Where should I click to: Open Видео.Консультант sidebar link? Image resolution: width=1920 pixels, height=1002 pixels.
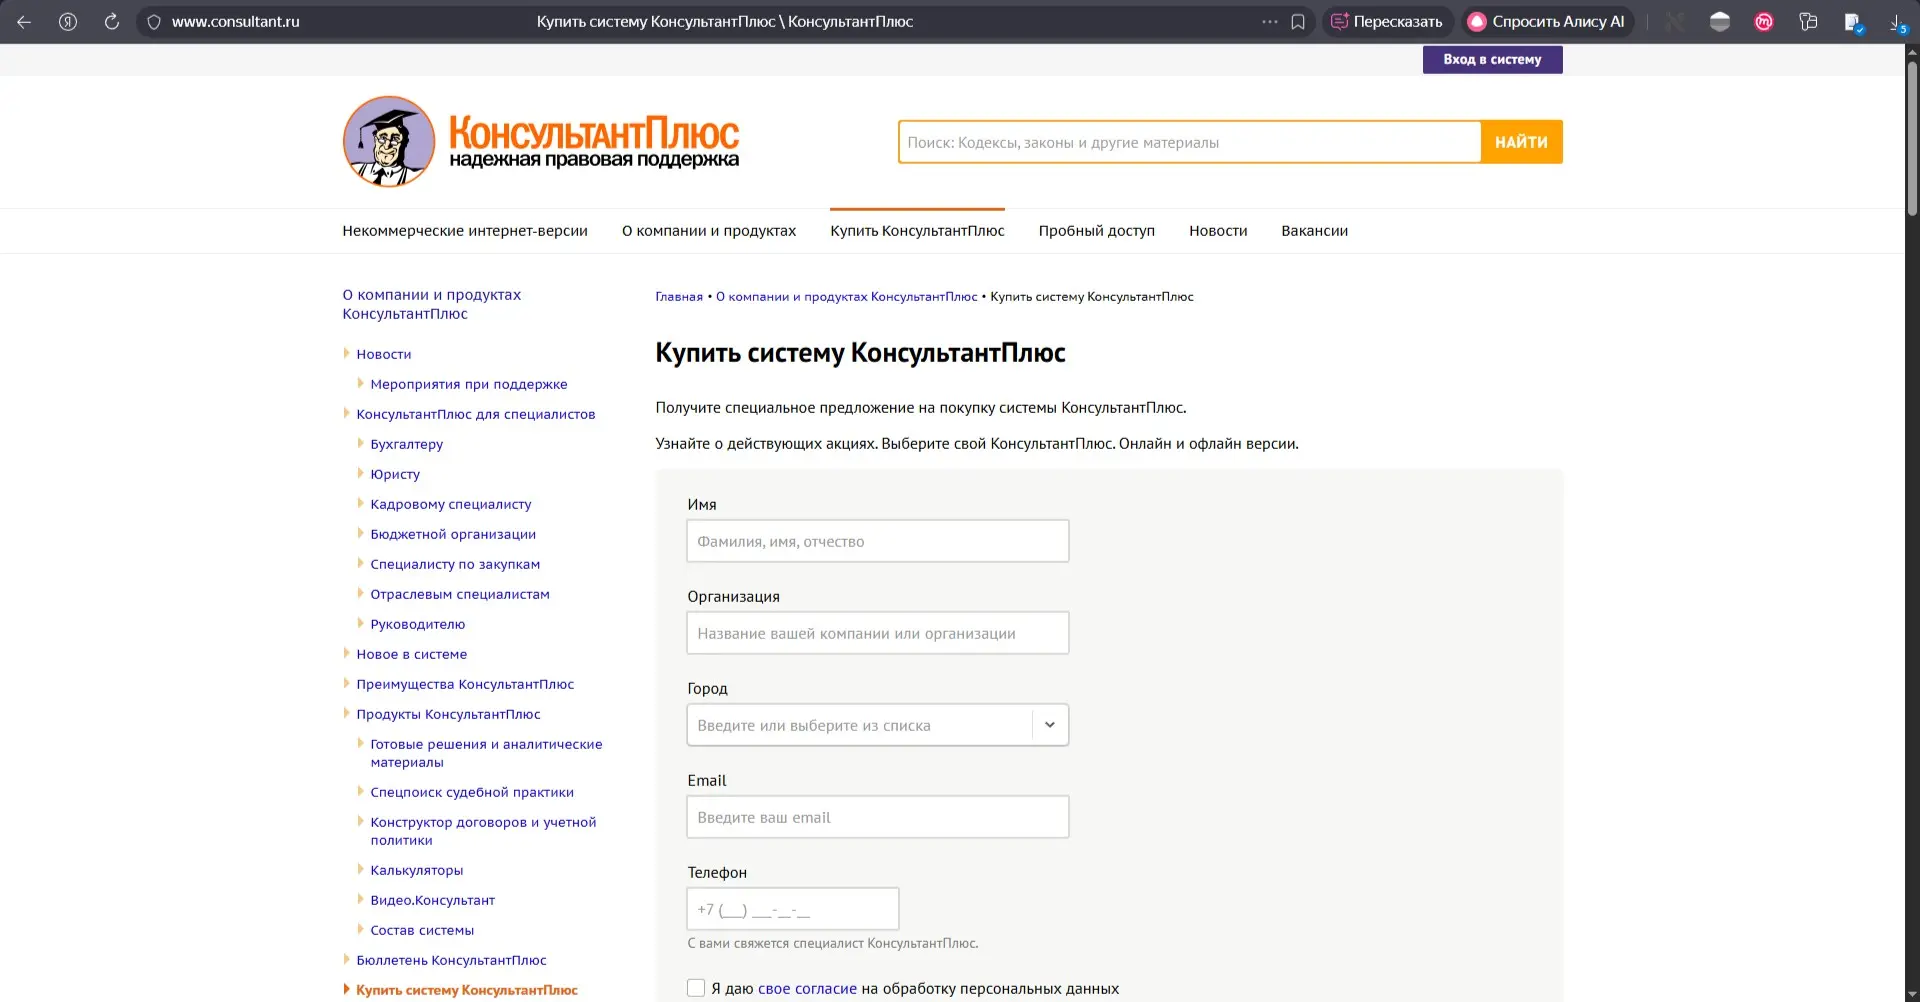pyautogui.click(x=433, y=900)
